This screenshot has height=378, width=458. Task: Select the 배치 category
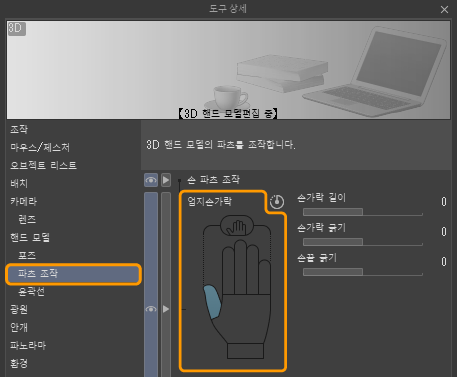tap(19, 183)
